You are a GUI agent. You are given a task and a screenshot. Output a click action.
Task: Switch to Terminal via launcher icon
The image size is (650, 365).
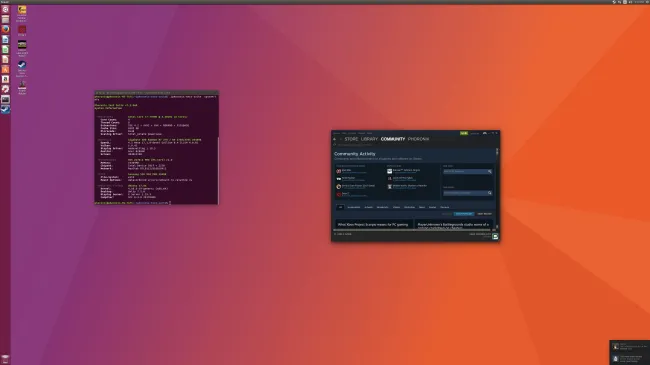(x=5, y=100)
